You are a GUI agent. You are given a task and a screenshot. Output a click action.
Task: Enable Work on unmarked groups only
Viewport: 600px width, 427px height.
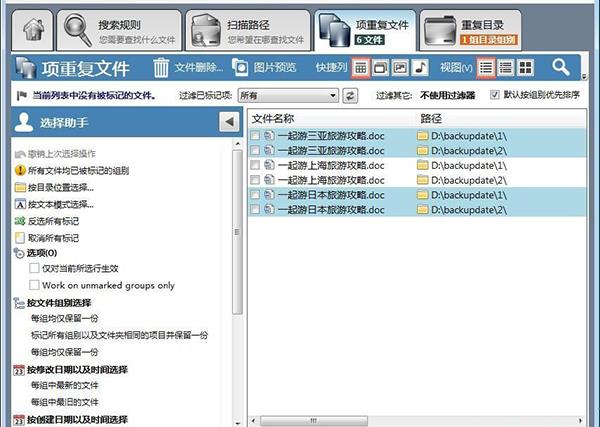coord(34,285)
